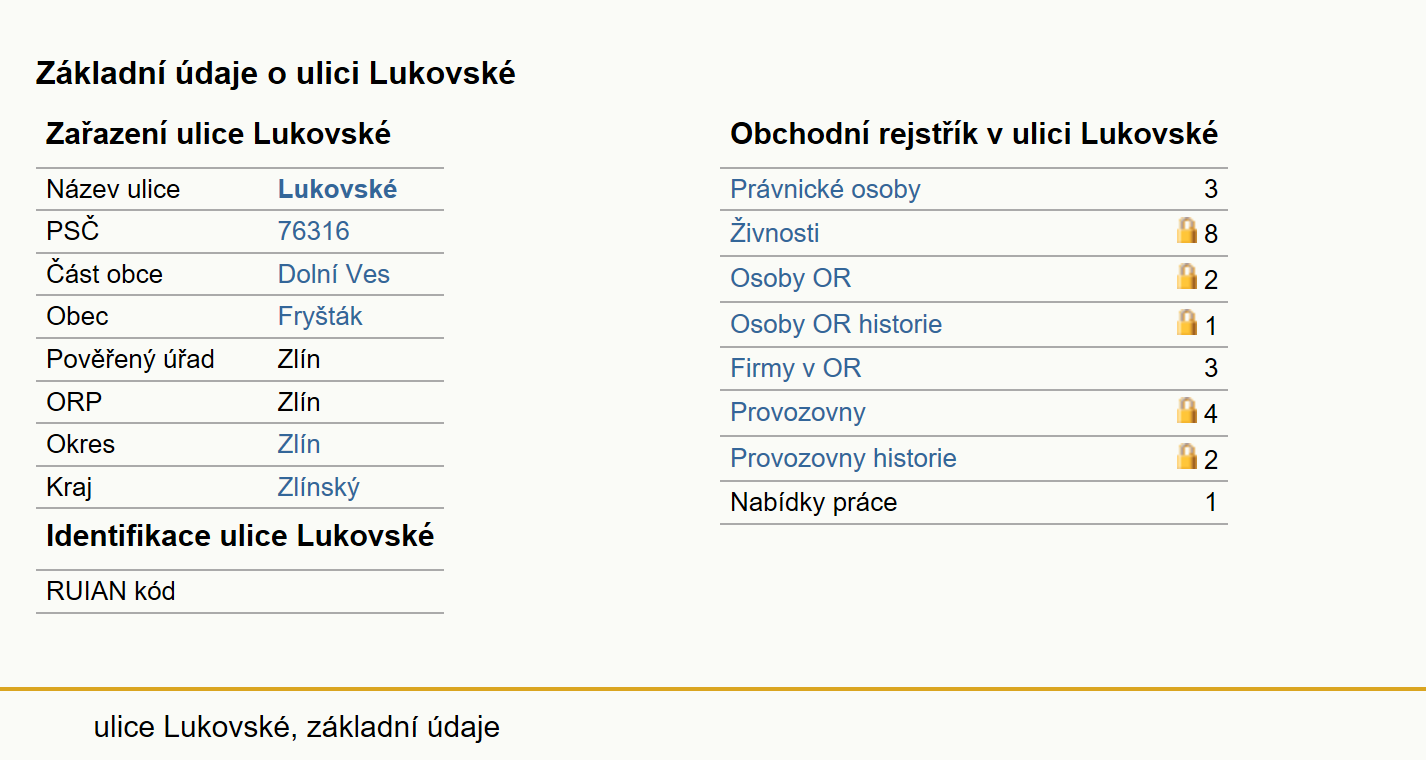Open the Provozovny historie link
This screenshot has height=760, width=1426.
(843, 459)
